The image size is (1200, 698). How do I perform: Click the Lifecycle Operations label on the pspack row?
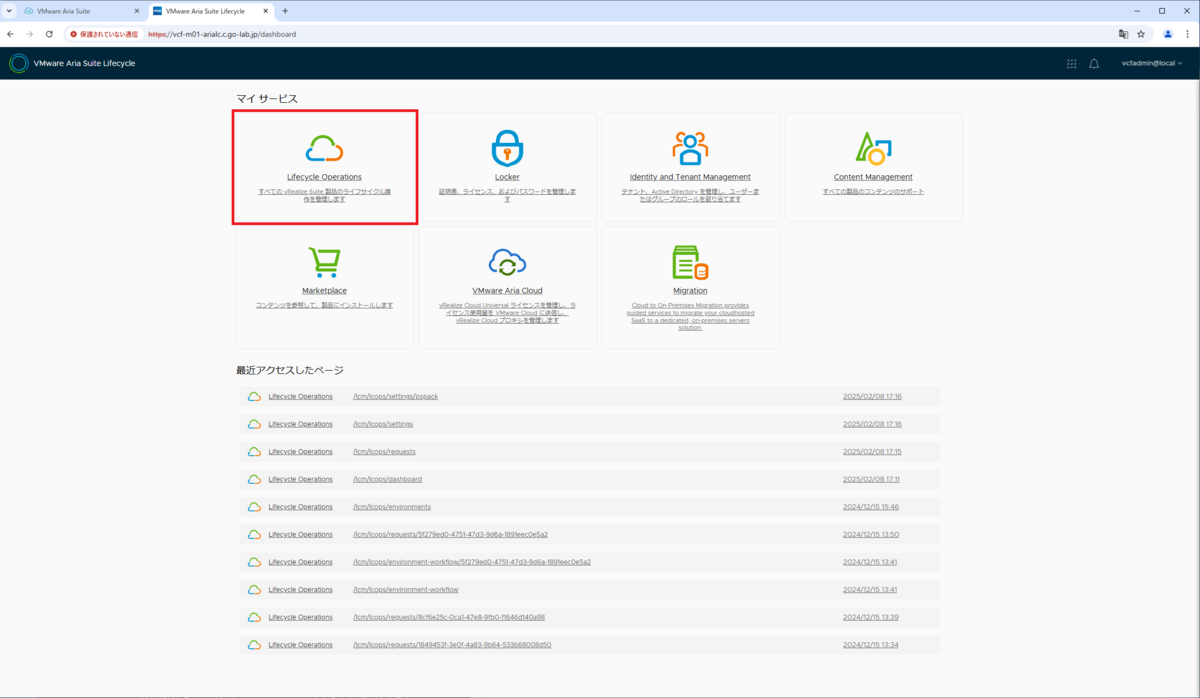[x=300, y=397]
